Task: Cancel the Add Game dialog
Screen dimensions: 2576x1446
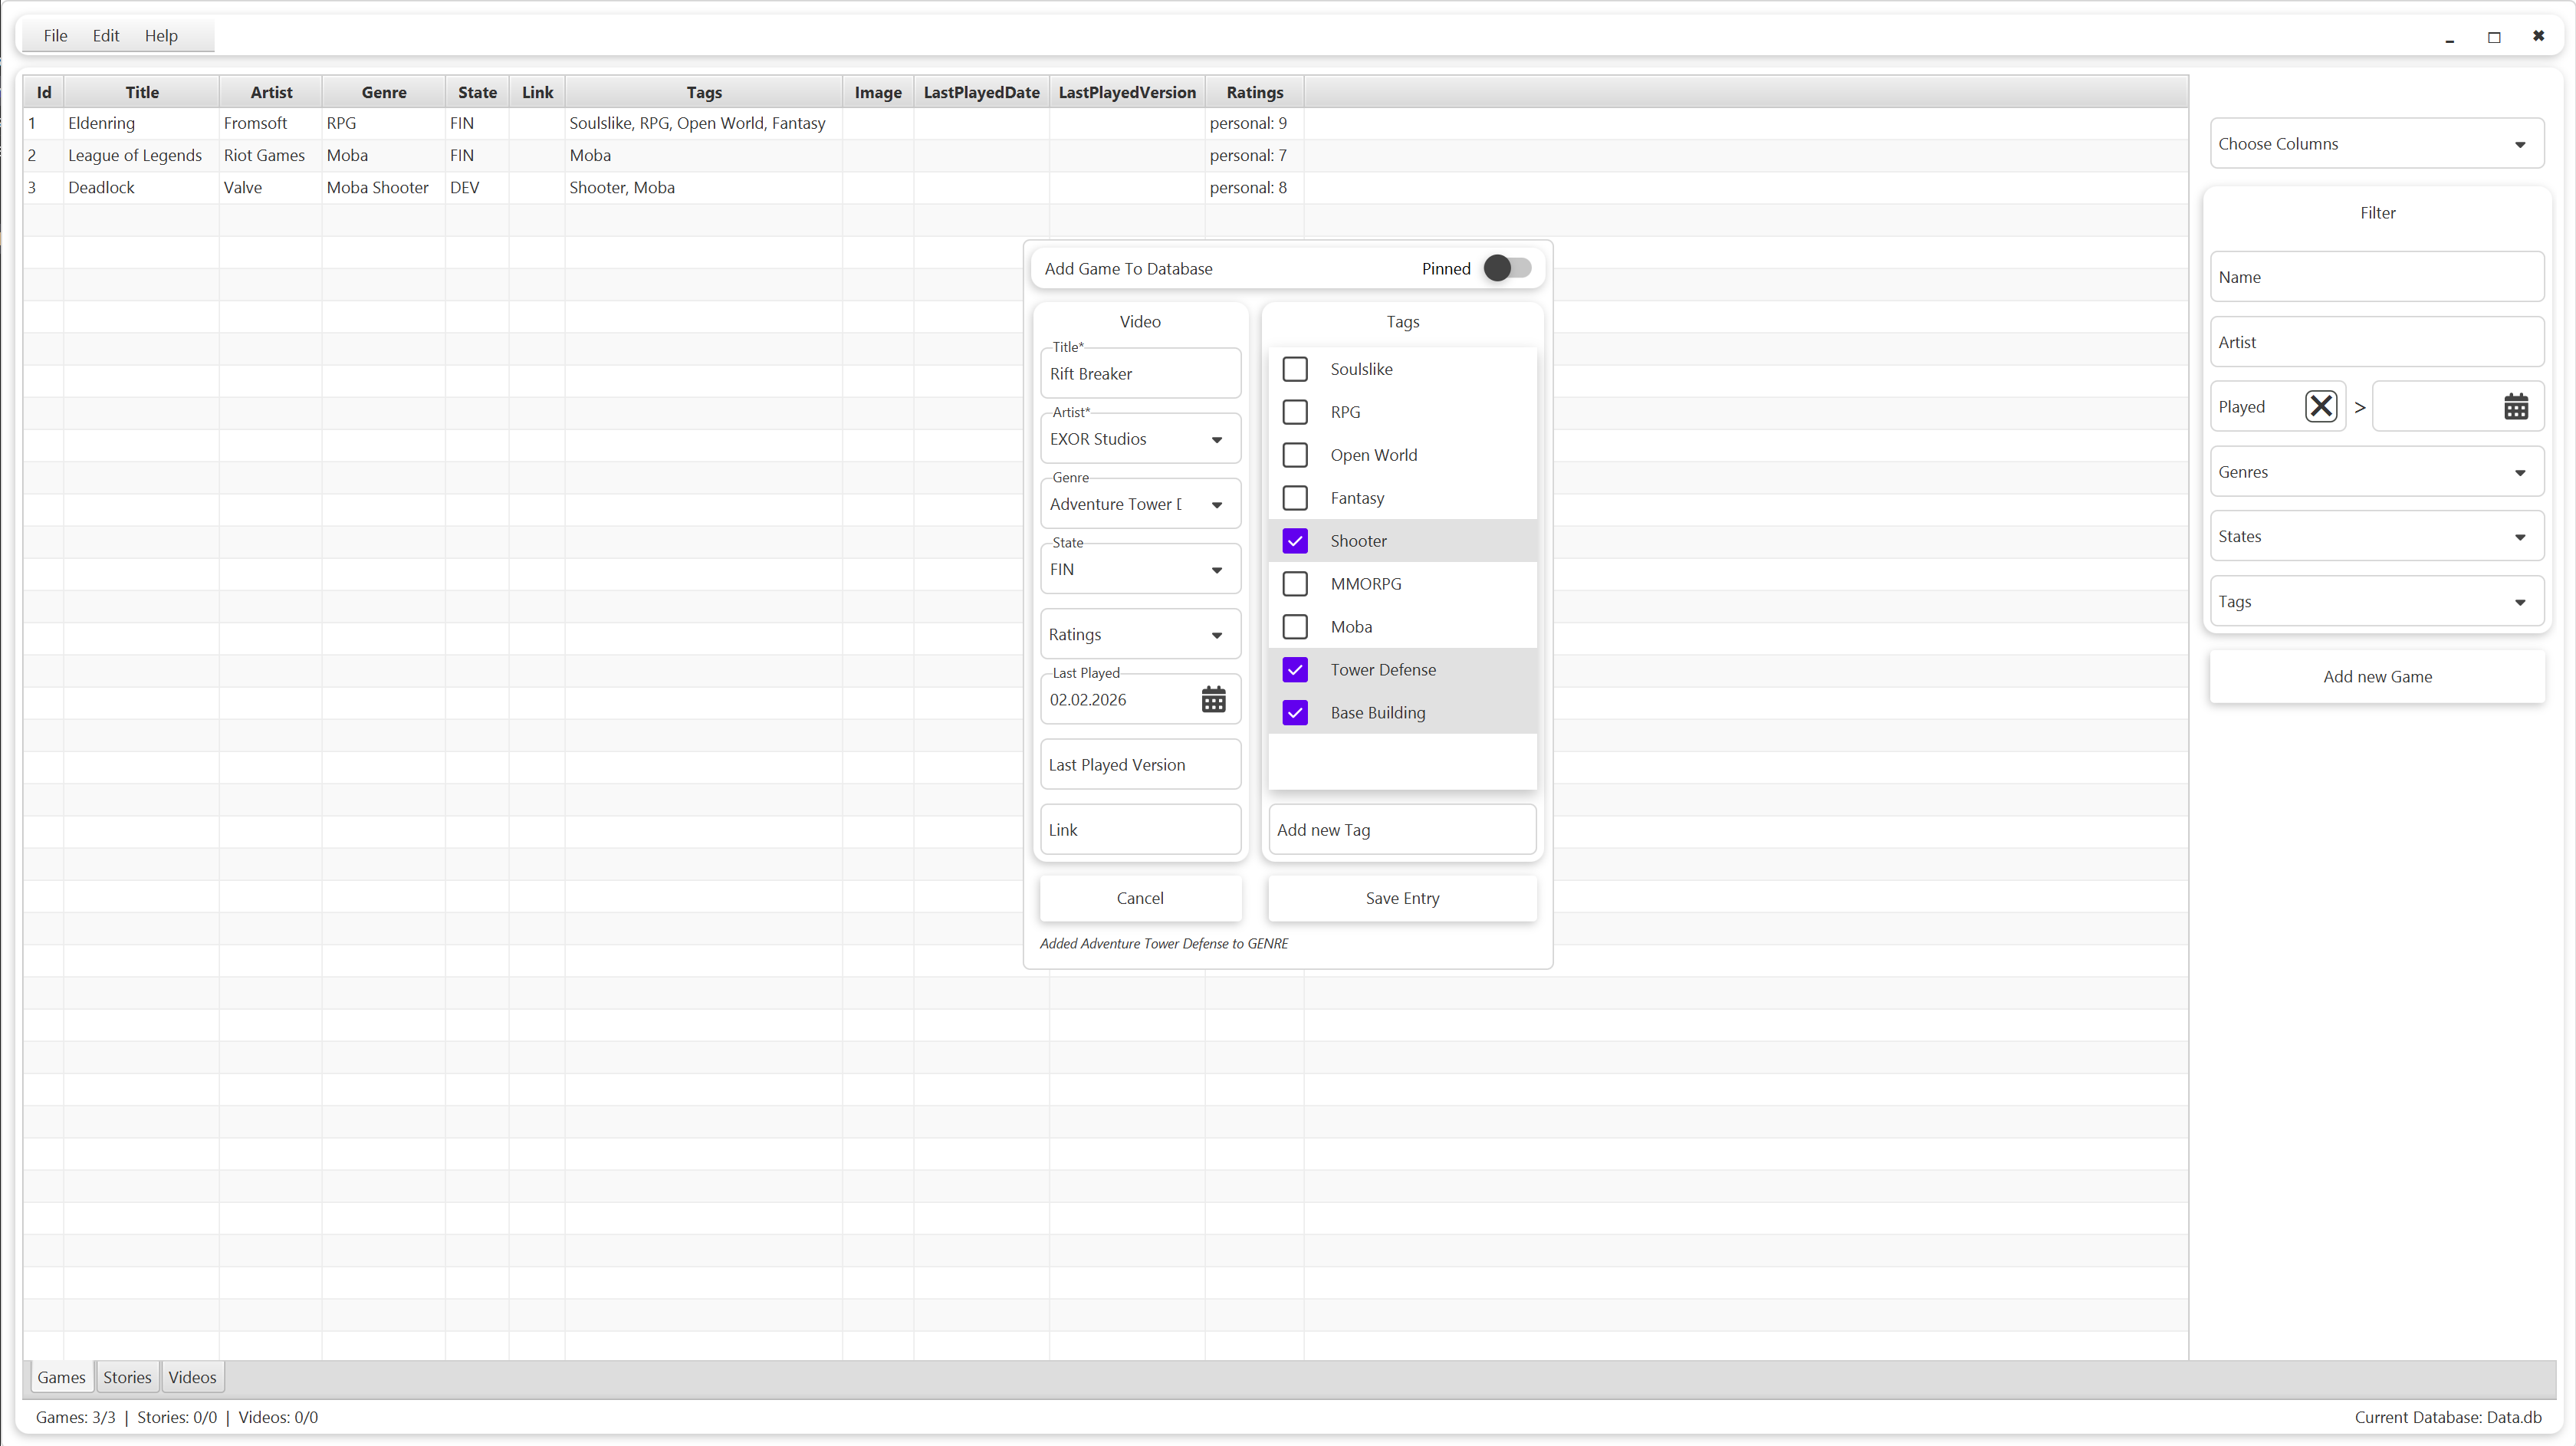Action: coord(1140,897)
